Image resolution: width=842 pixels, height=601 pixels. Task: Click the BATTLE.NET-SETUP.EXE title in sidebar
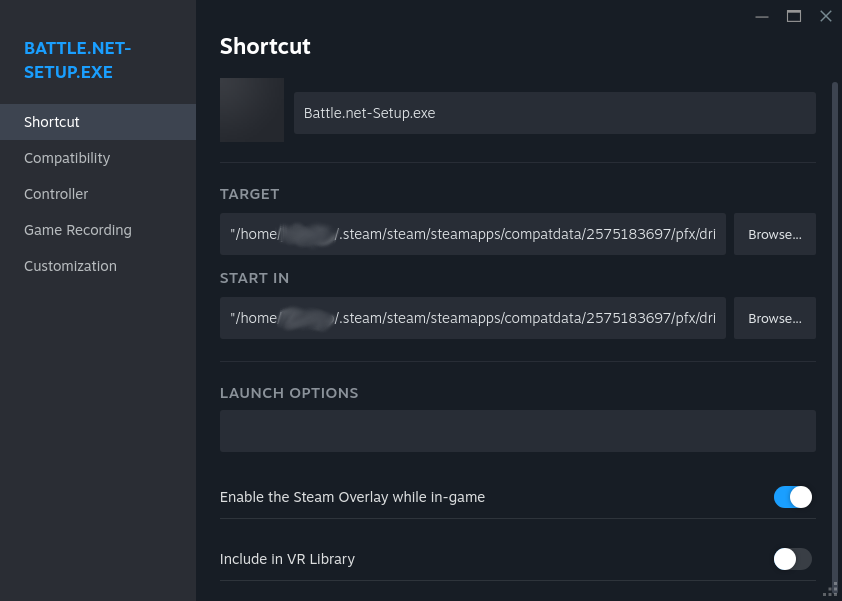click(x=78, y=60)
